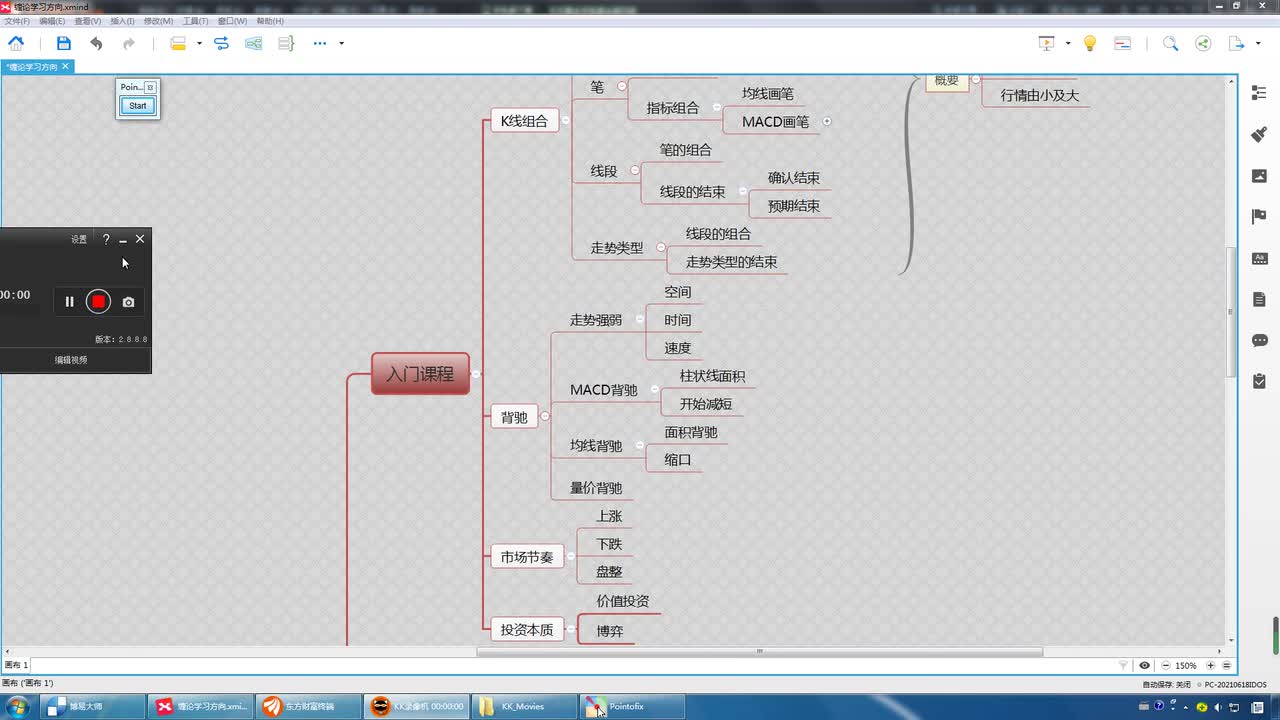The width and height of the screenshot is (1280, 720).
Task: Click the magnifier search icon in toolbar
Action: click(x=1170, y=43)
